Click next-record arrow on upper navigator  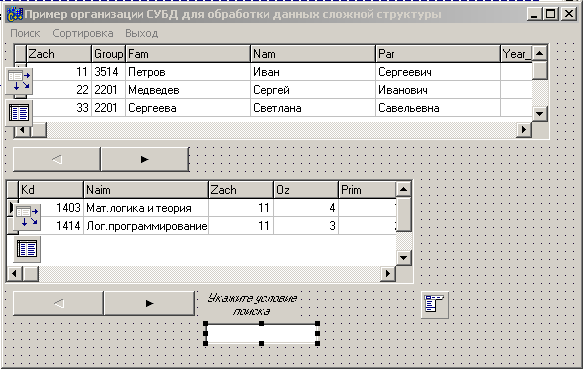pyautogui.click(x=145, y=160)
